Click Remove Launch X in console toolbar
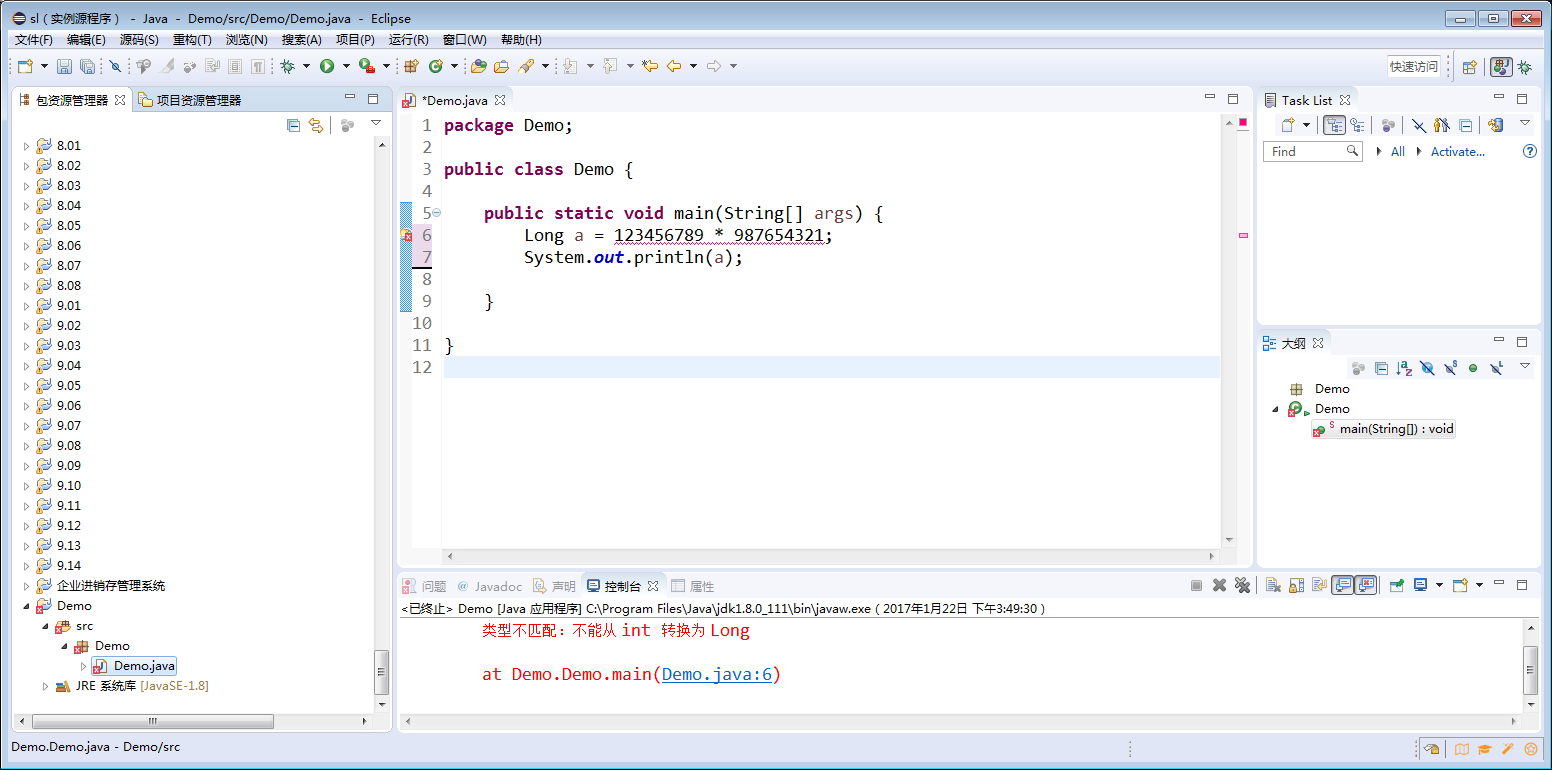This screenshot has width=1552, height=770. (x=1219, y=585)
